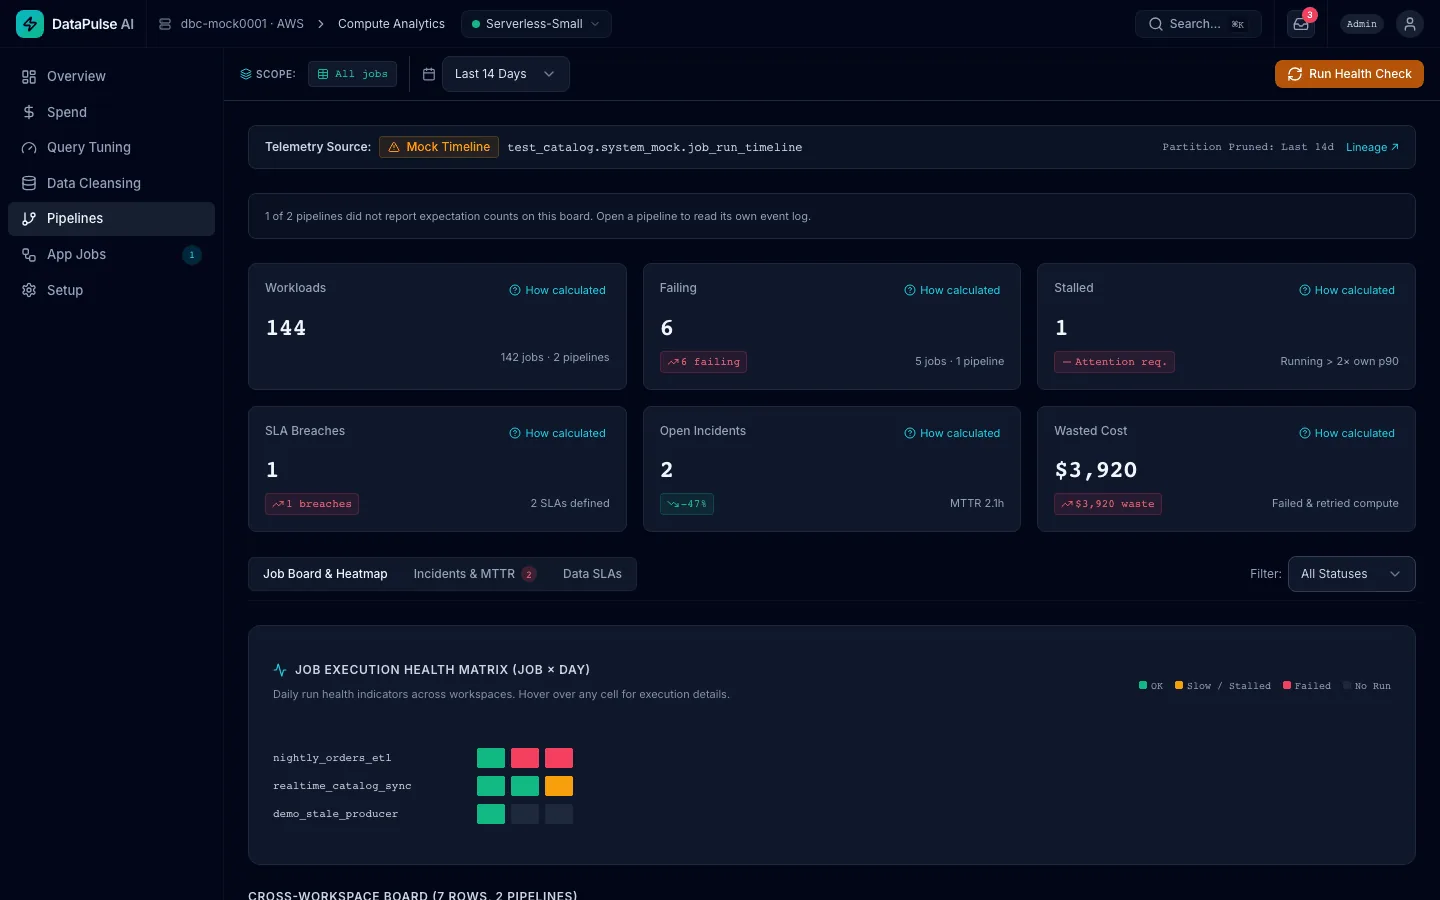Open Setup in the sidebar
Viewport: 1440px width, 900px height.
[x=111, y=290]
